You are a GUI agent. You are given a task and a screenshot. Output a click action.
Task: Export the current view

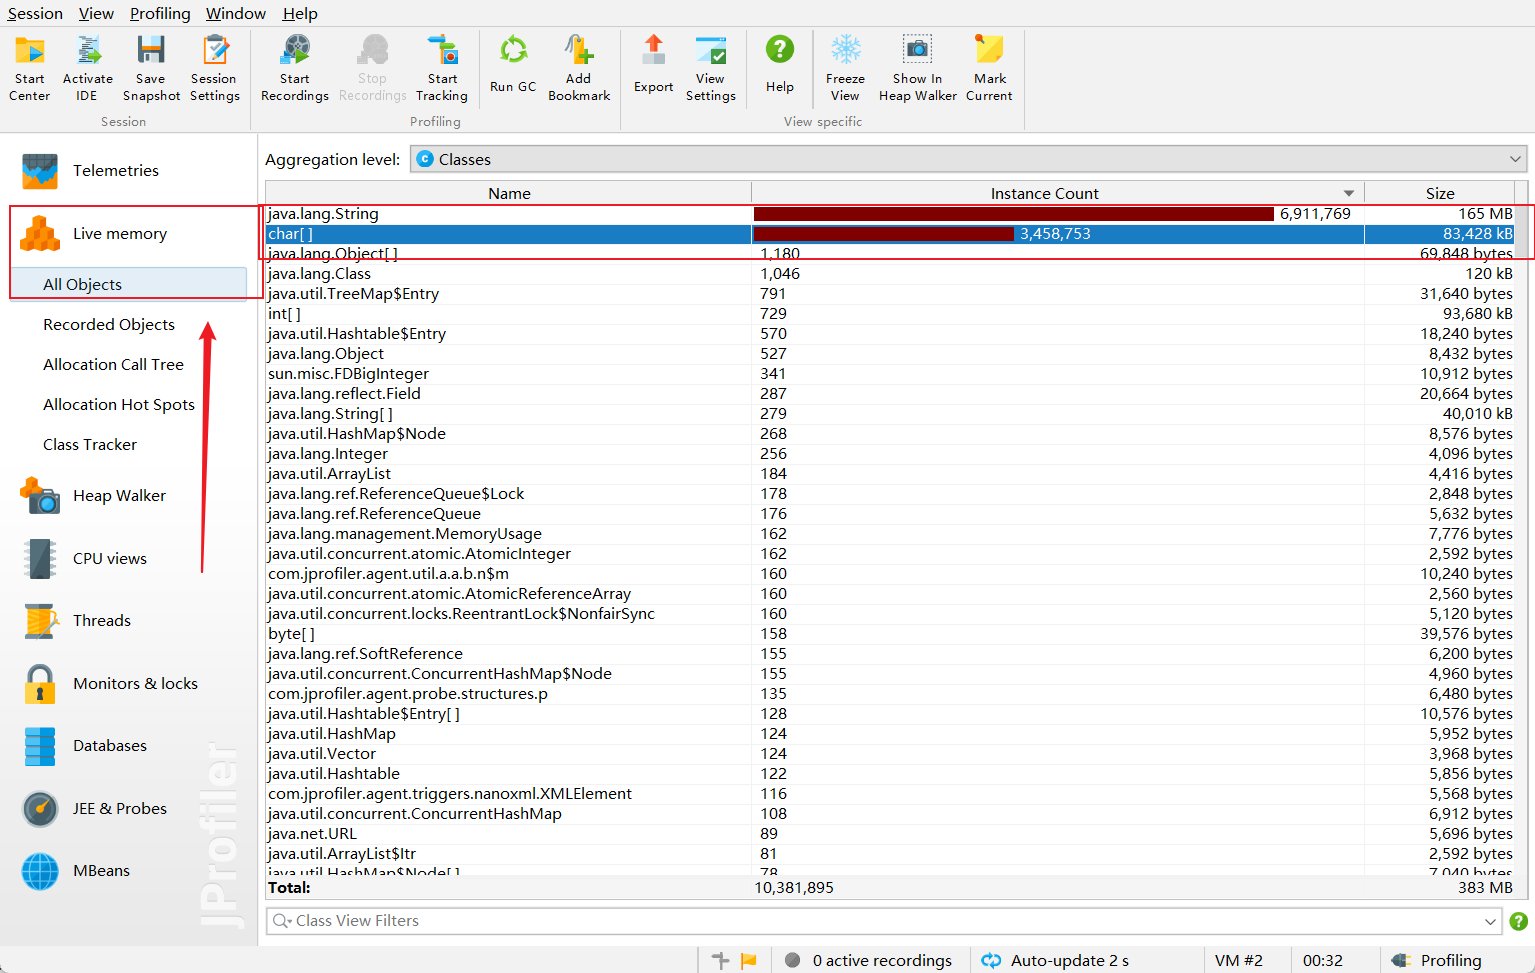click(x=654, y=65)
